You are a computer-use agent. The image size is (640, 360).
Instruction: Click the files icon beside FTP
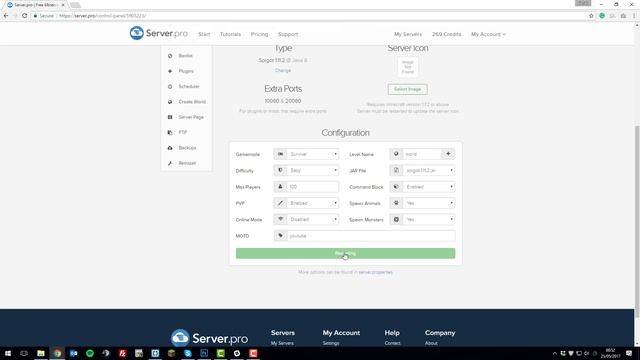coord(170,132)
